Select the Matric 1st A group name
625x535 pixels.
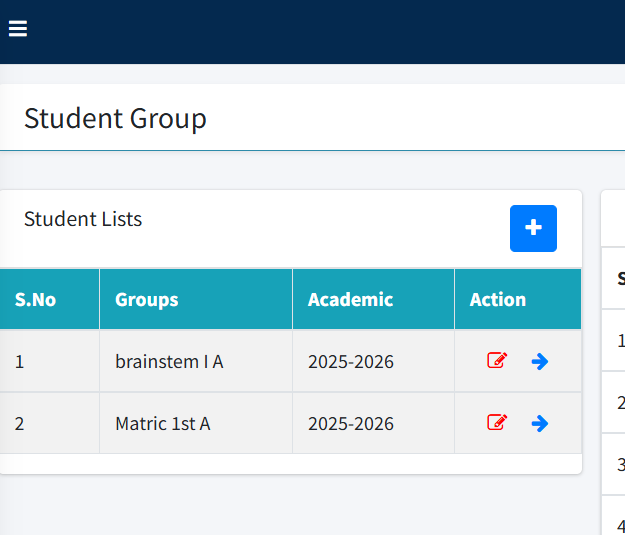point(162,423)
